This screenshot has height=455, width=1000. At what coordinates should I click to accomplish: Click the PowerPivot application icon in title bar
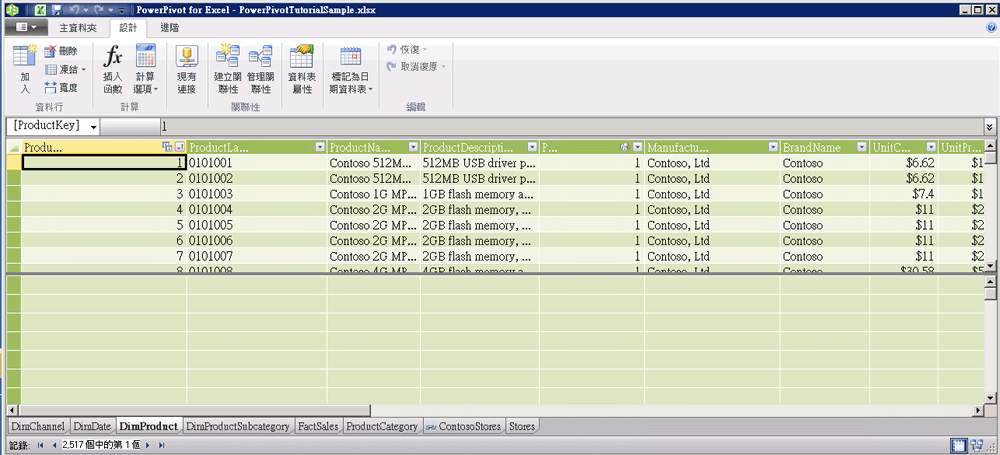(10, 11)
